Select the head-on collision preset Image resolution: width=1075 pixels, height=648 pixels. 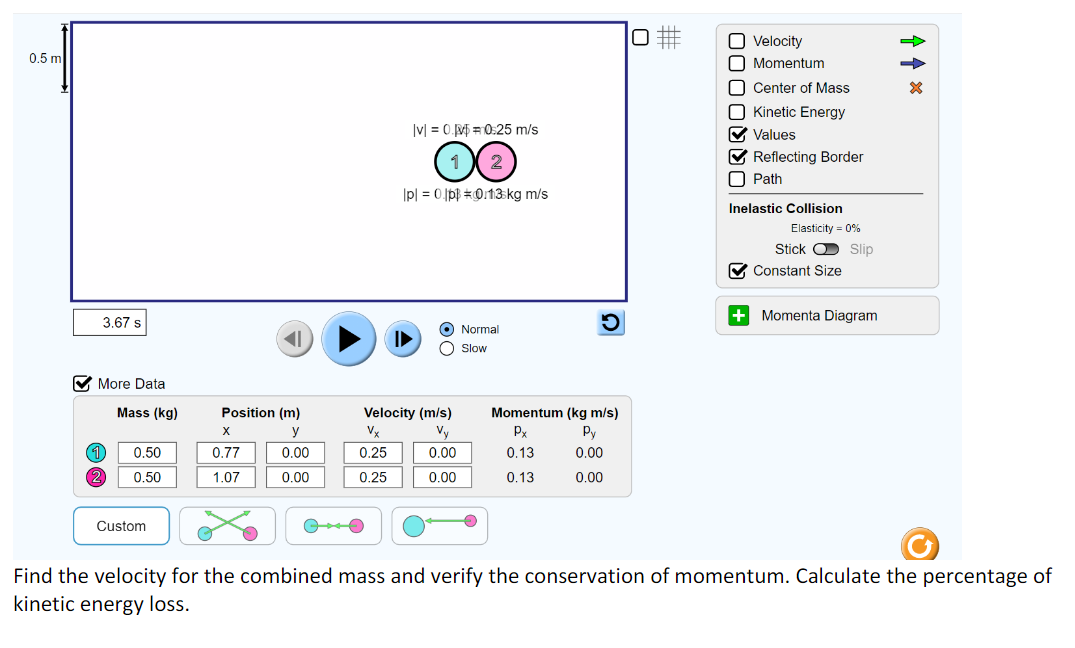[x=333, y=525]
